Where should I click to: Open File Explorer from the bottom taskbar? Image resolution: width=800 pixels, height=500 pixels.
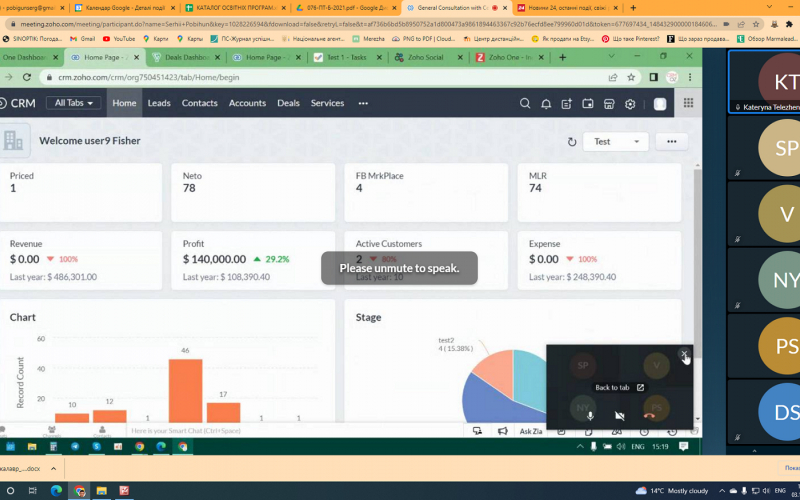point(102,491)
